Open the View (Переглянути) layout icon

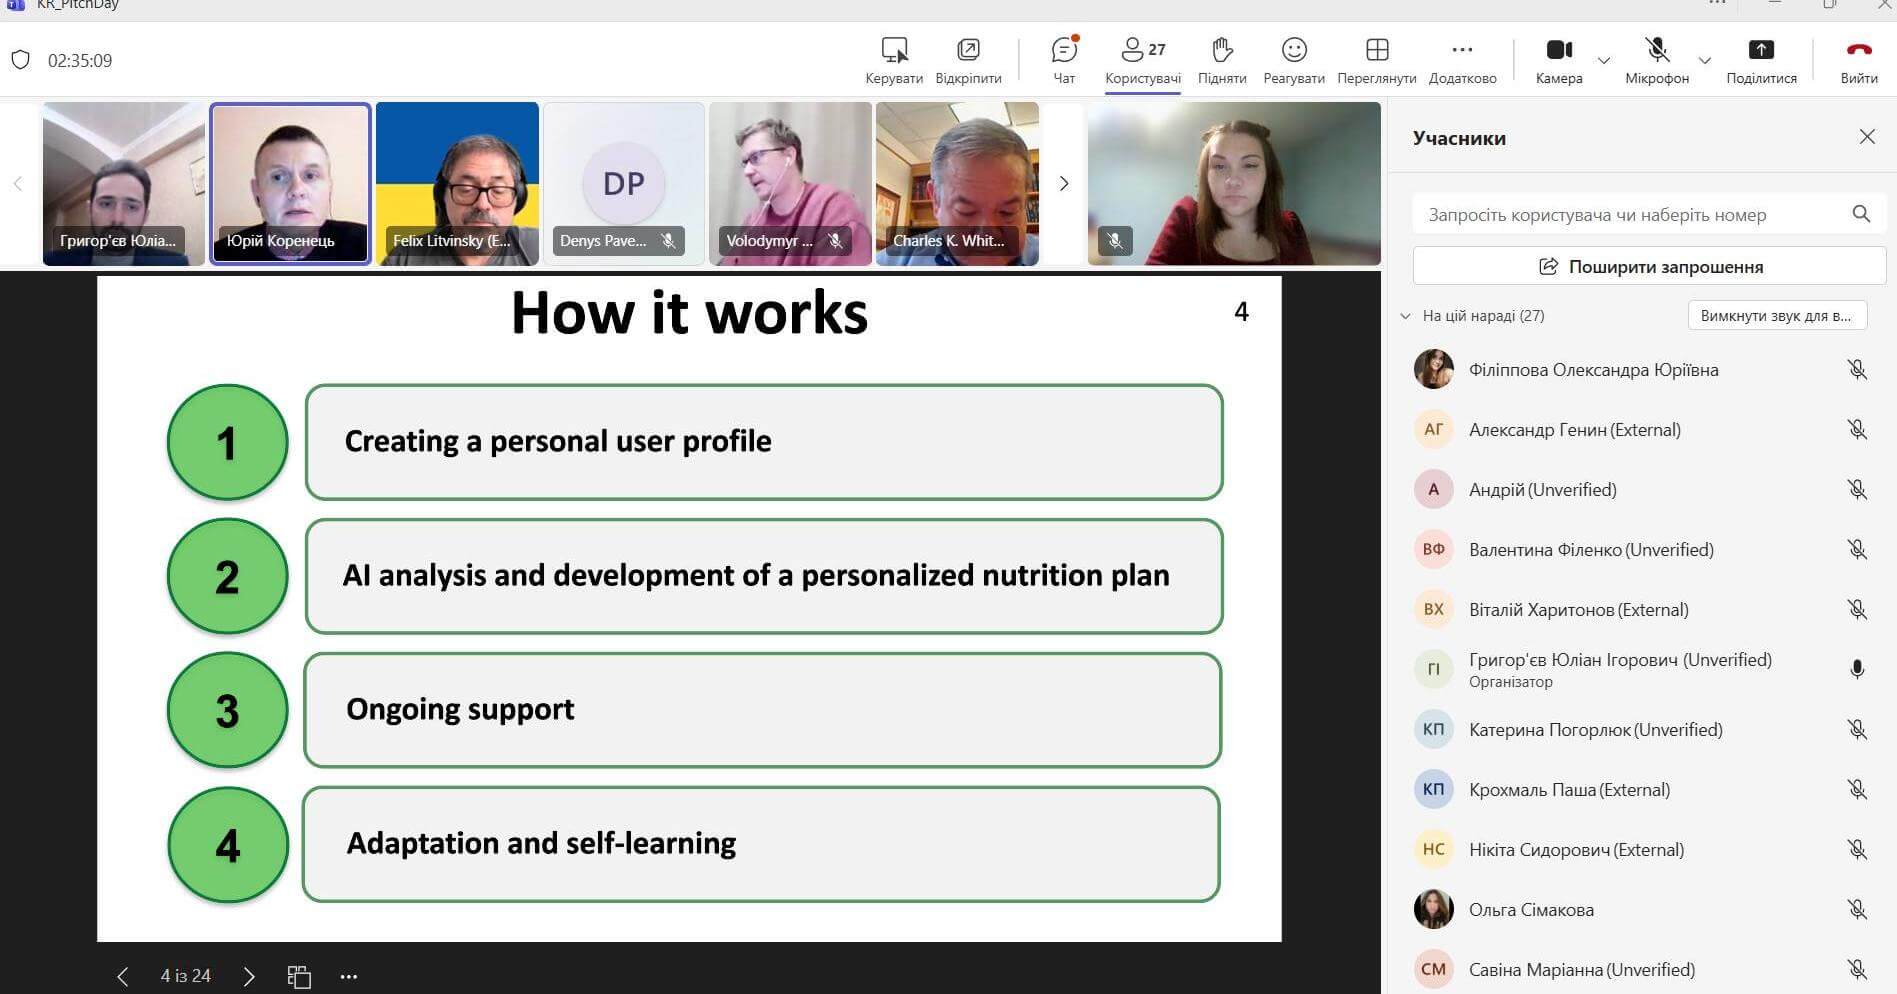[1376, 51]
